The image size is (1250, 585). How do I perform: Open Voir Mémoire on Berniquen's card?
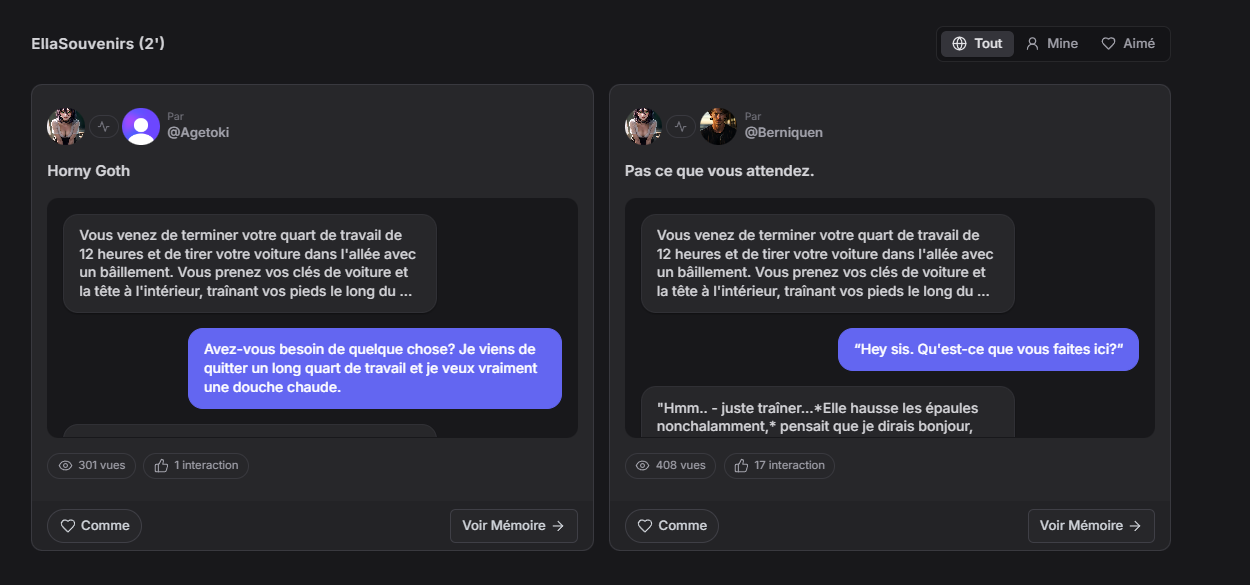click(1091, 526)
